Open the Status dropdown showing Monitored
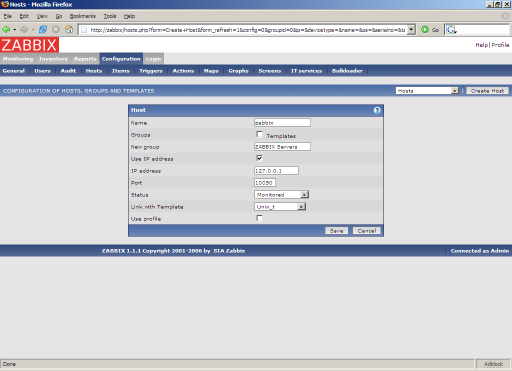512x371 pixels. pyautogui.click(x=282, y=195)
